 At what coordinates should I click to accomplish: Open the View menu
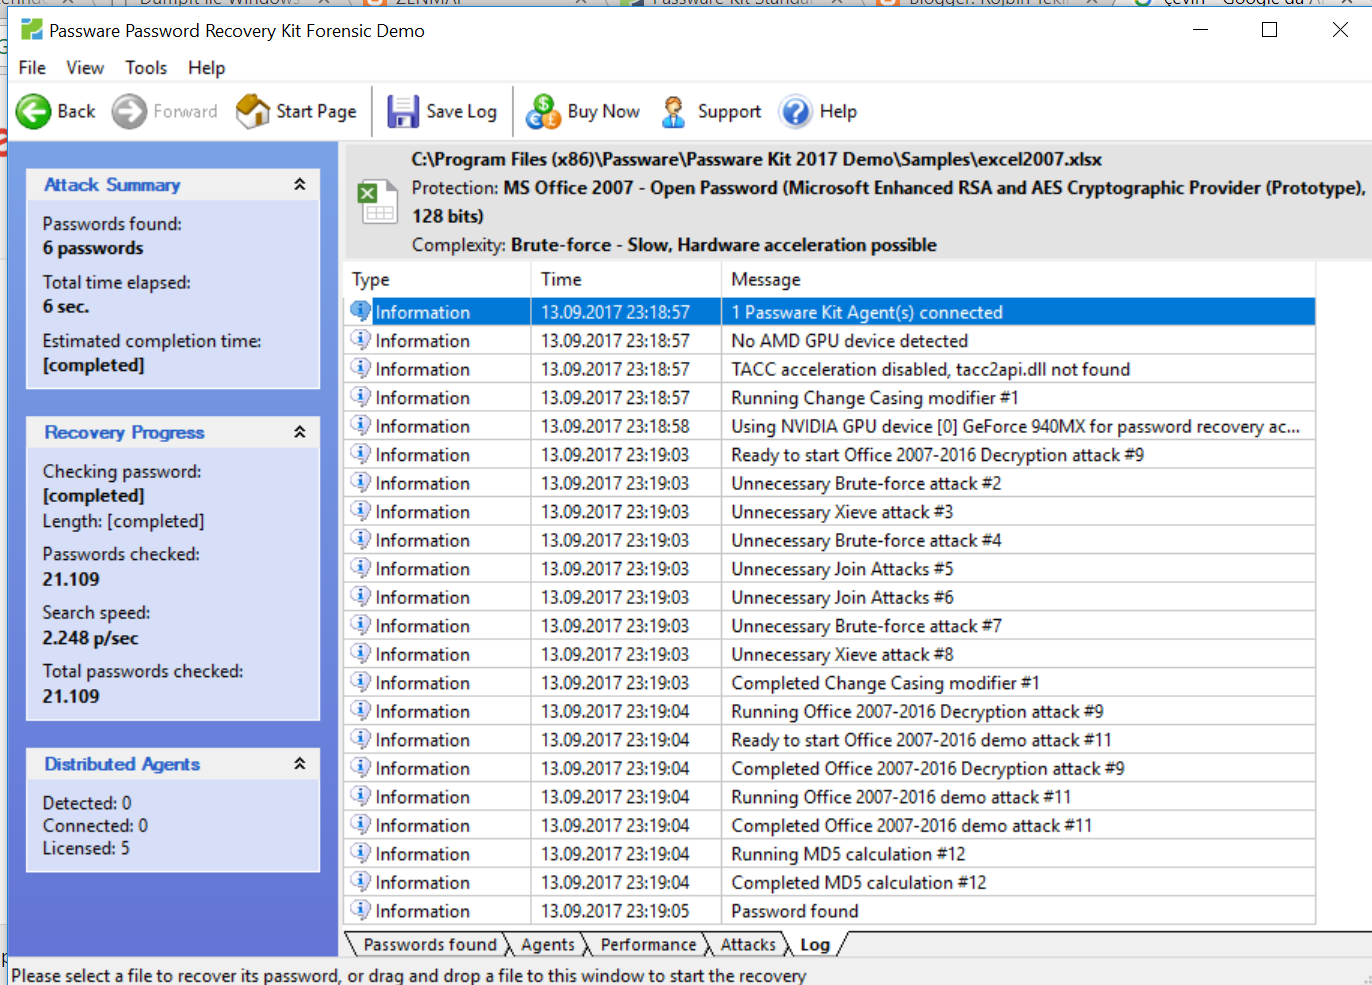point(85,67)
